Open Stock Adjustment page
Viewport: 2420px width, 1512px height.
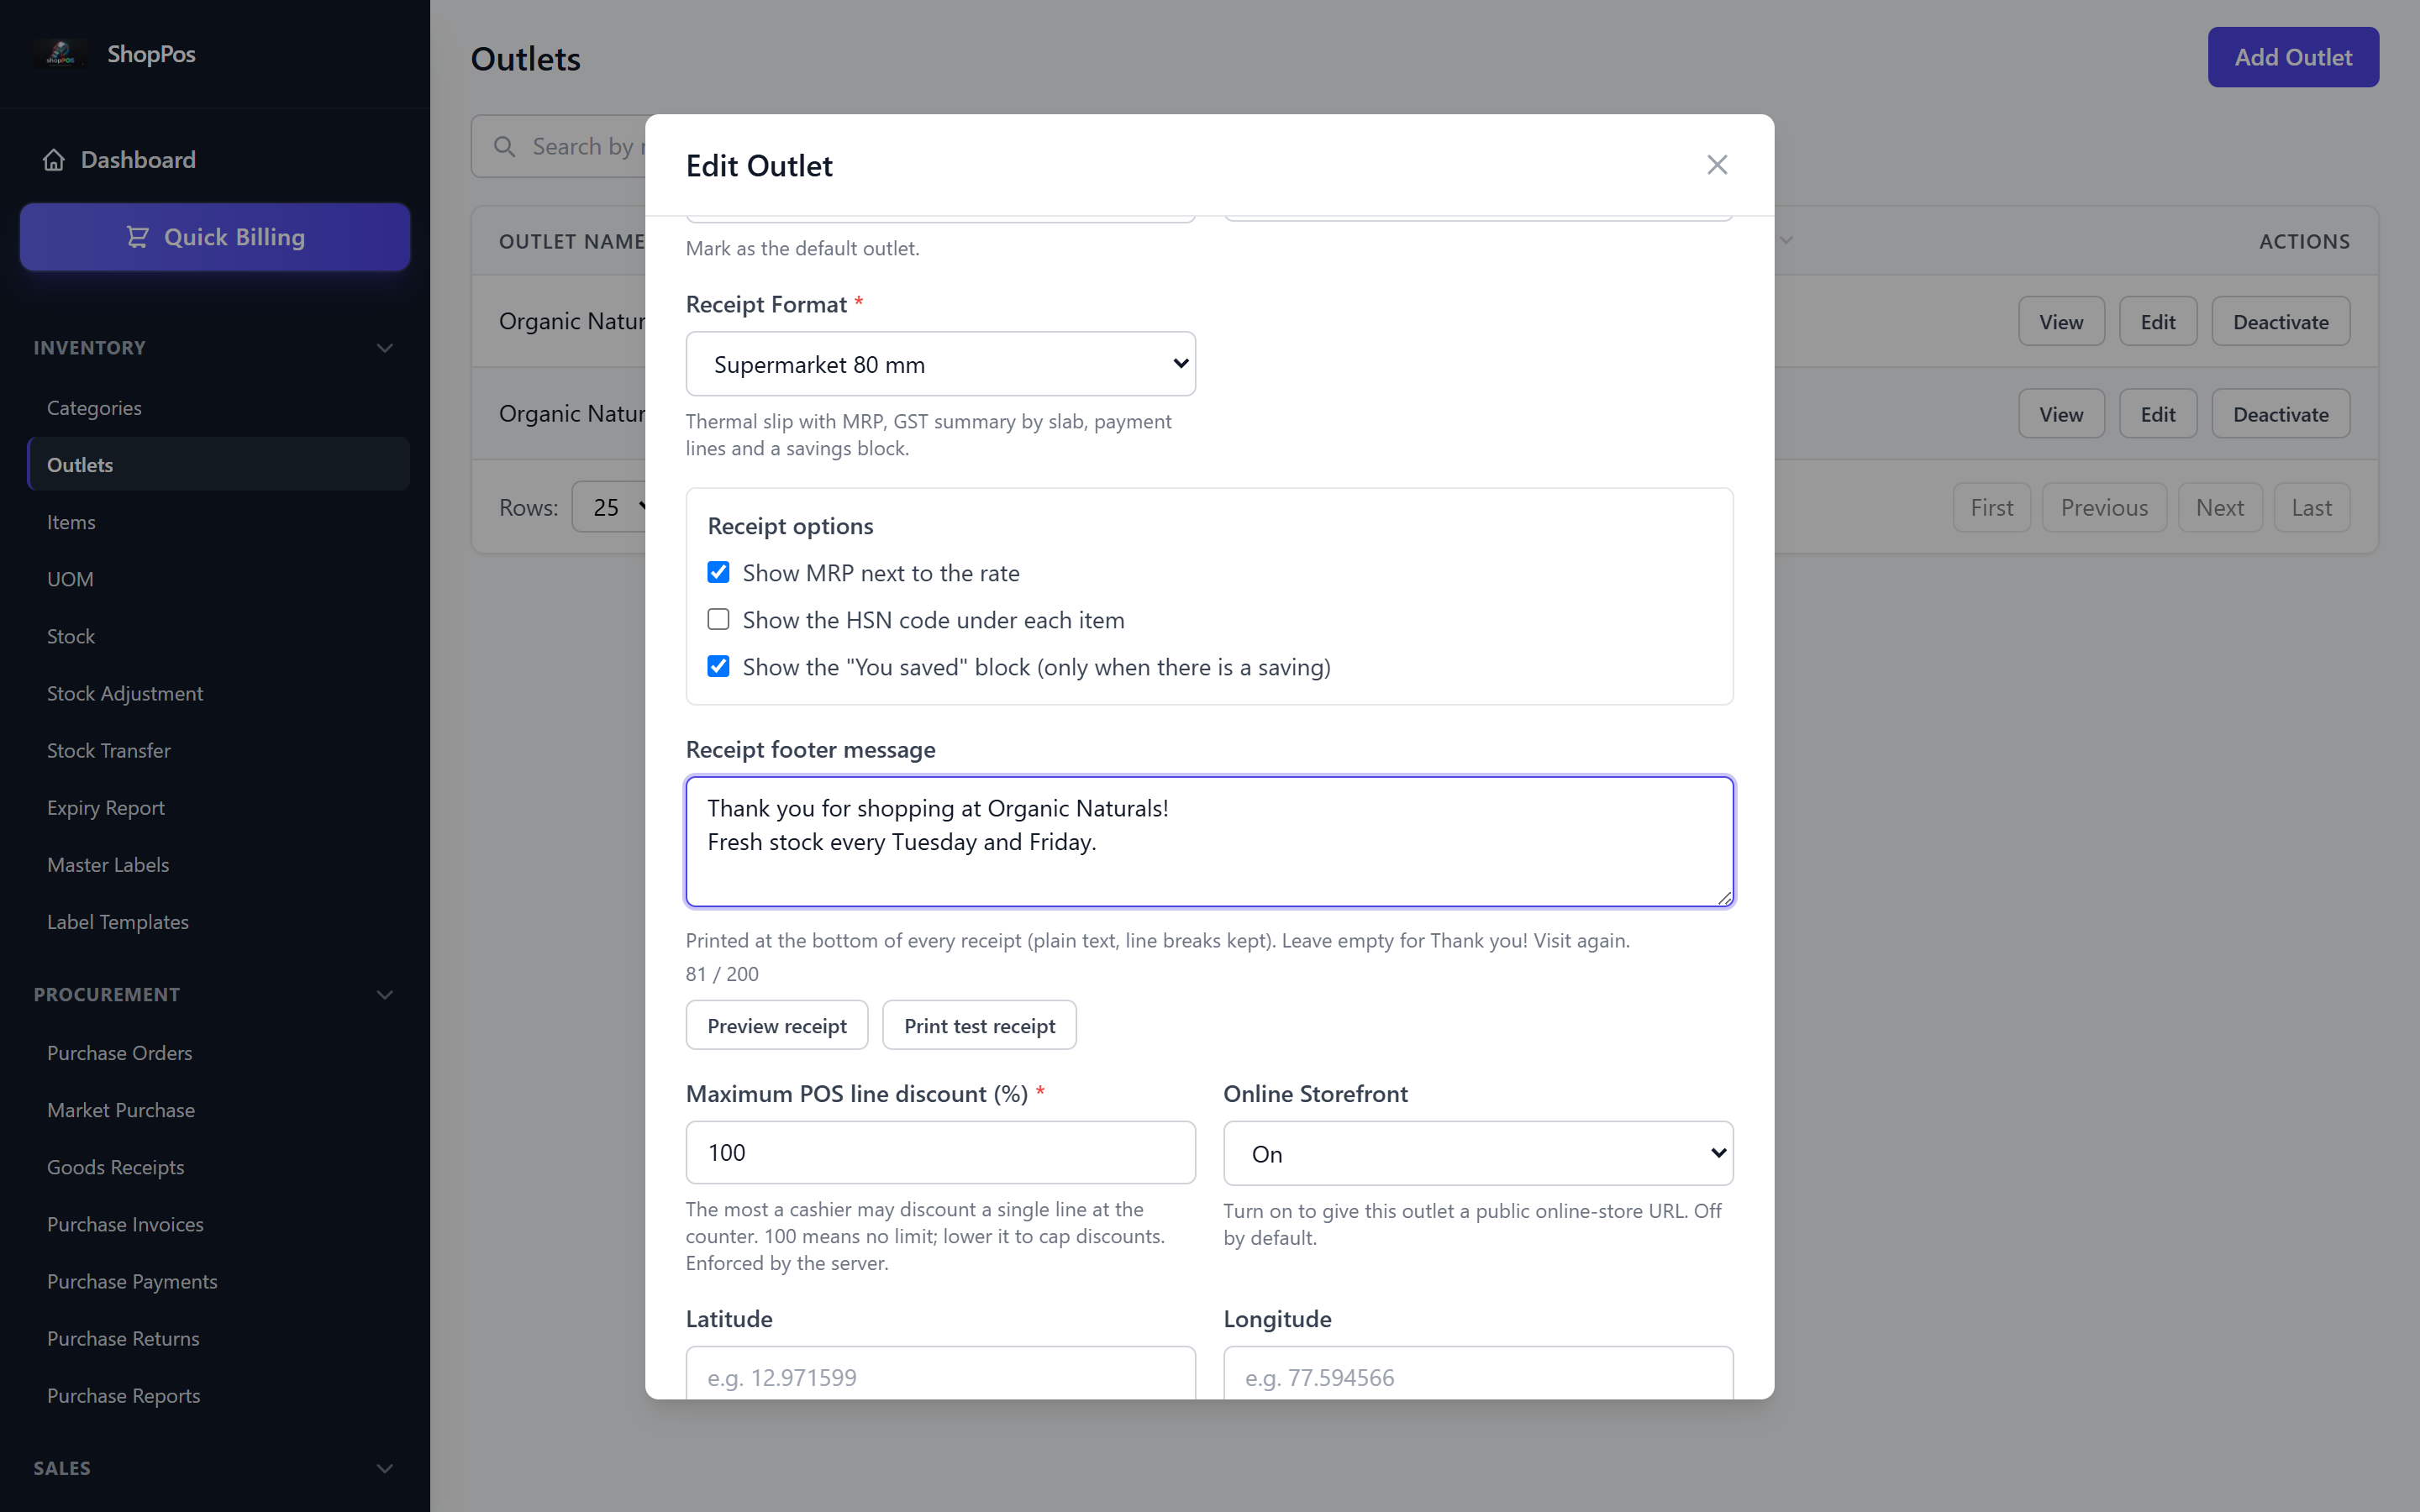pos(218,693)
